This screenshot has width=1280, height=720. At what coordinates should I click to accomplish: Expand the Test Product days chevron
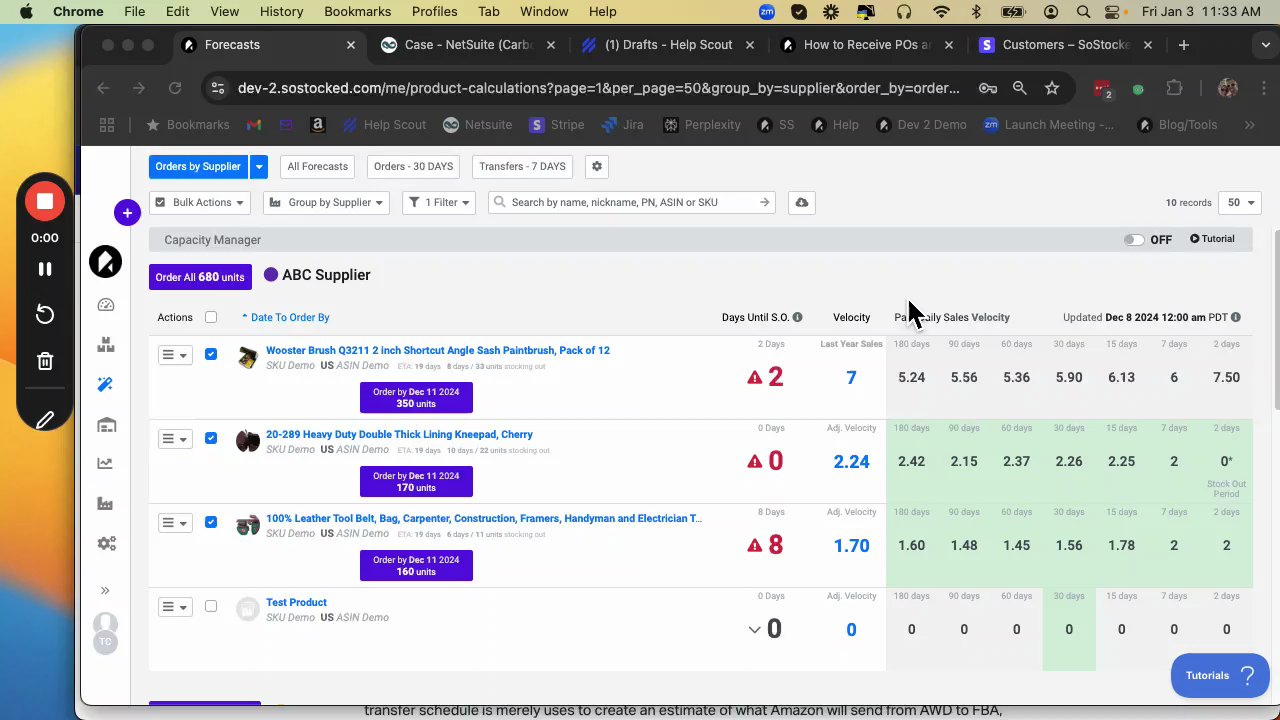[755, 630]
